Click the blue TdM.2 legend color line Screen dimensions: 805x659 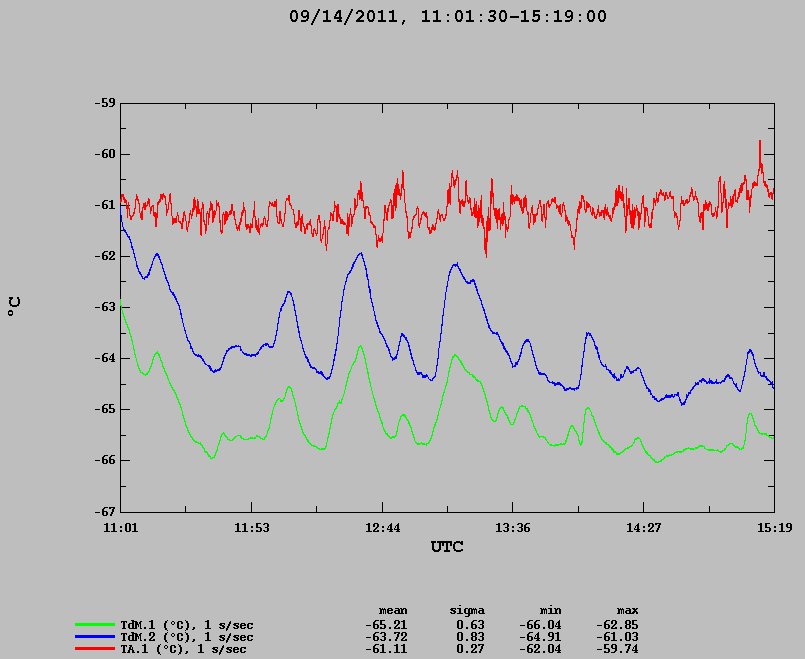(x=94, y=636)
